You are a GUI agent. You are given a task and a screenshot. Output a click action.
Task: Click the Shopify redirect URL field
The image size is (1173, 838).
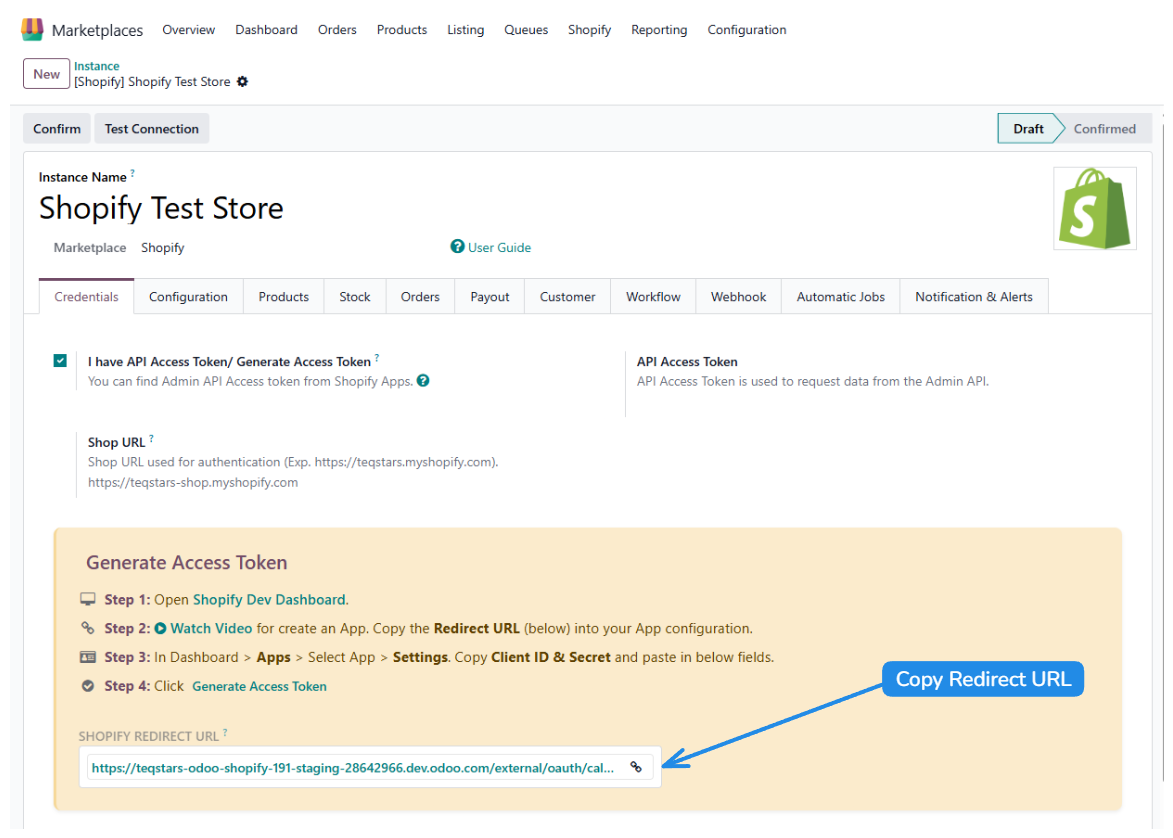coord(370,768)
